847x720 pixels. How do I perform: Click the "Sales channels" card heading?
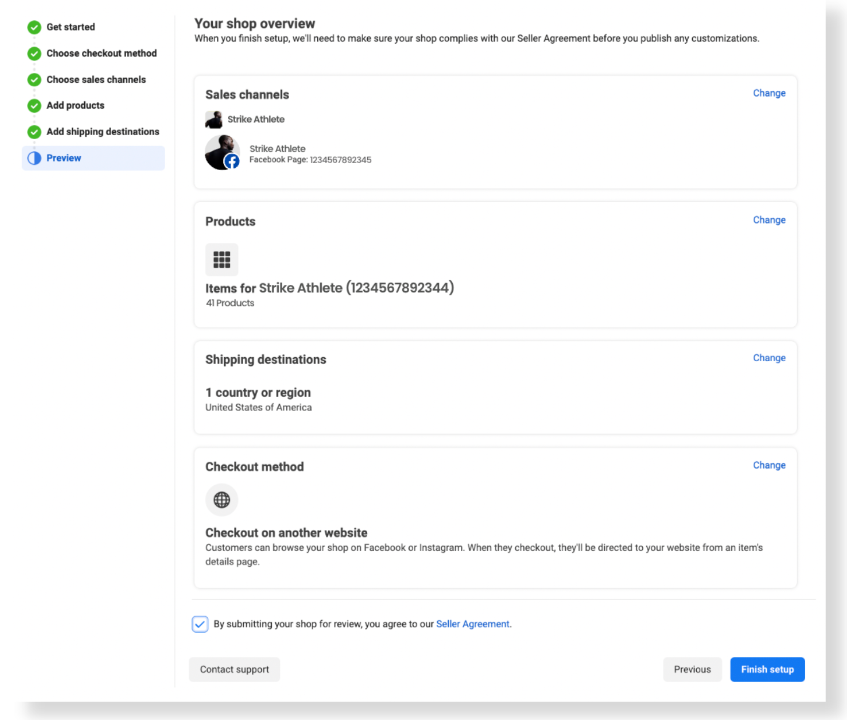pos(247,95)
